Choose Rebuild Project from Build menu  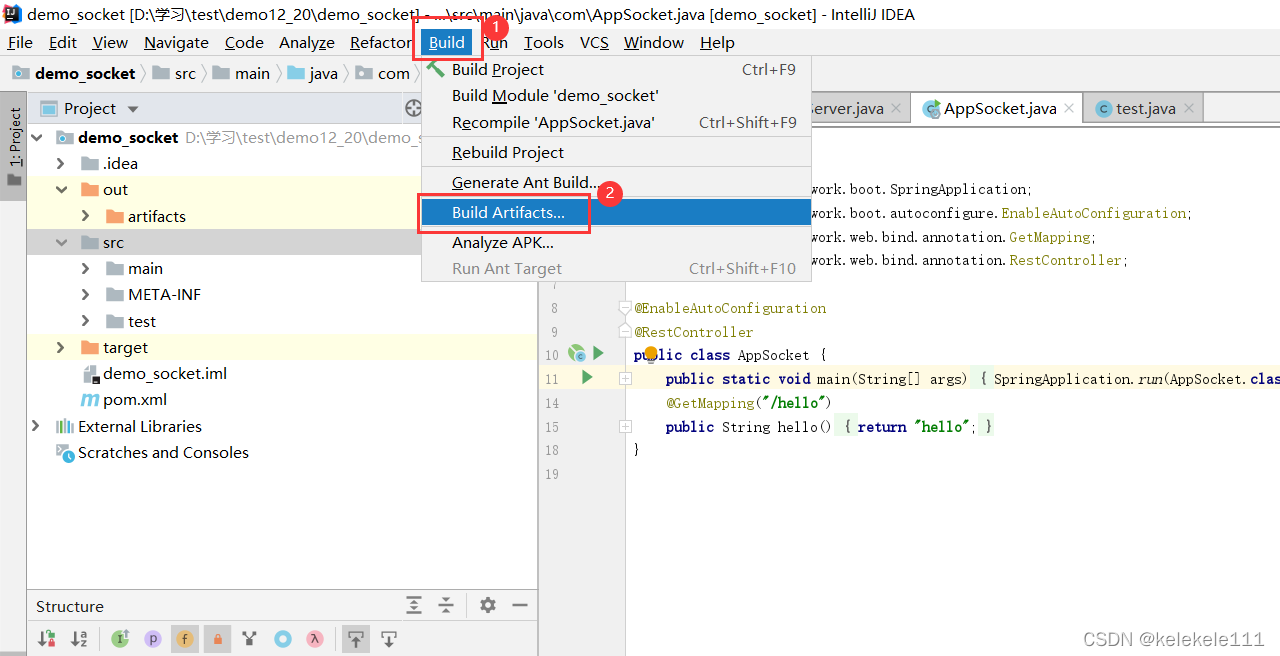point(616,152)
